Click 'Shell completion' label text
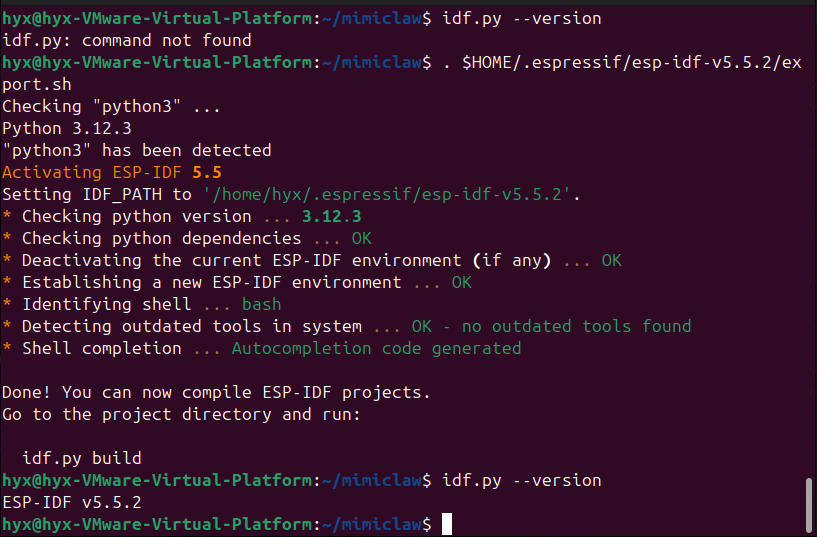817x537 pixels. pyautogui.click(x=102, y=348)
